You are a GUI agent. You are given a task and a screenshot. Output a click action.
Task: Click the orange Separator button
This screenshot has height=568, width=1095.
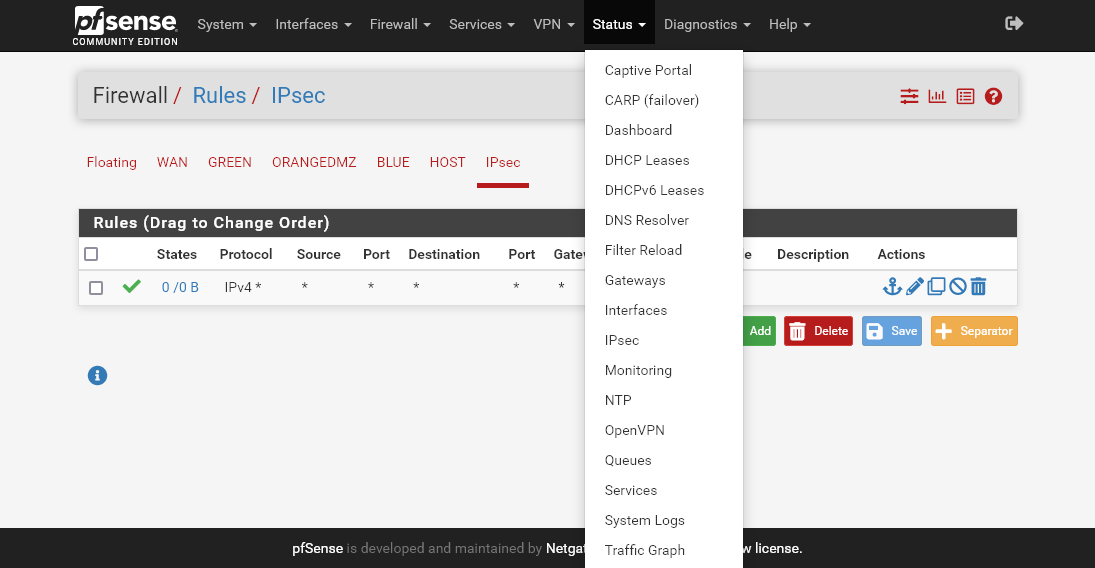(x=974, y=331)
